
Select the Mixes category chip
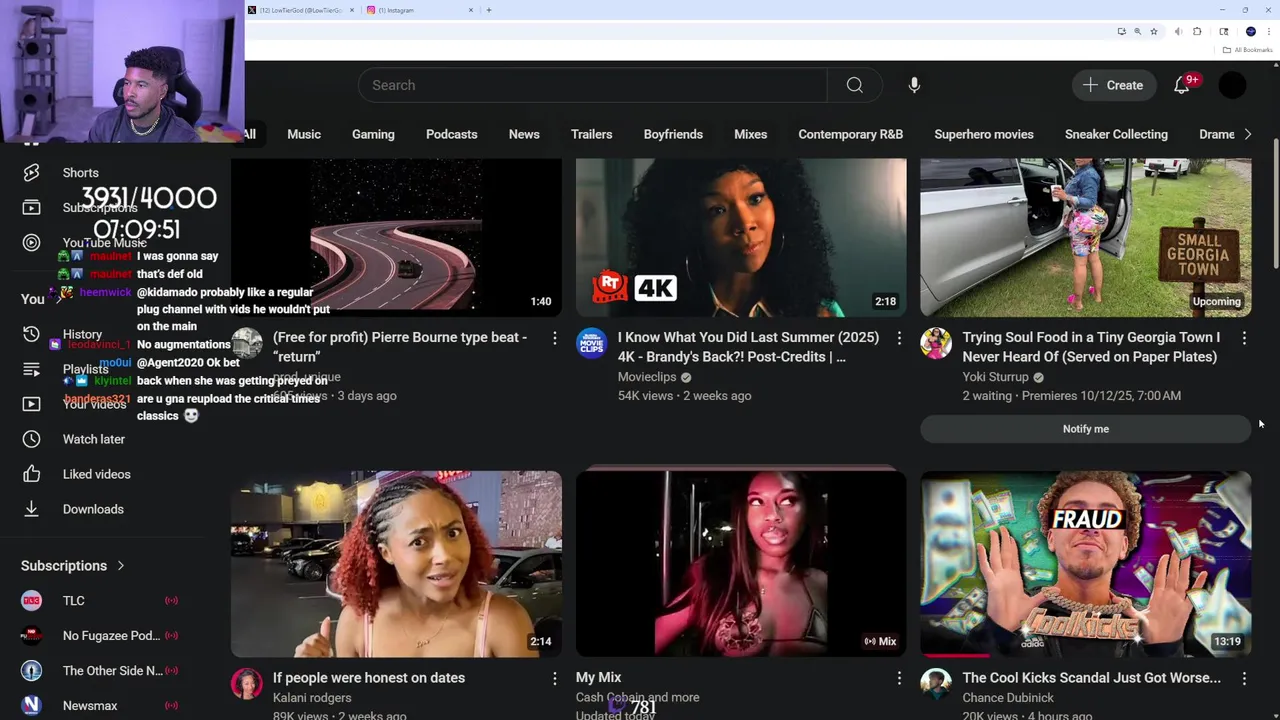750,134
